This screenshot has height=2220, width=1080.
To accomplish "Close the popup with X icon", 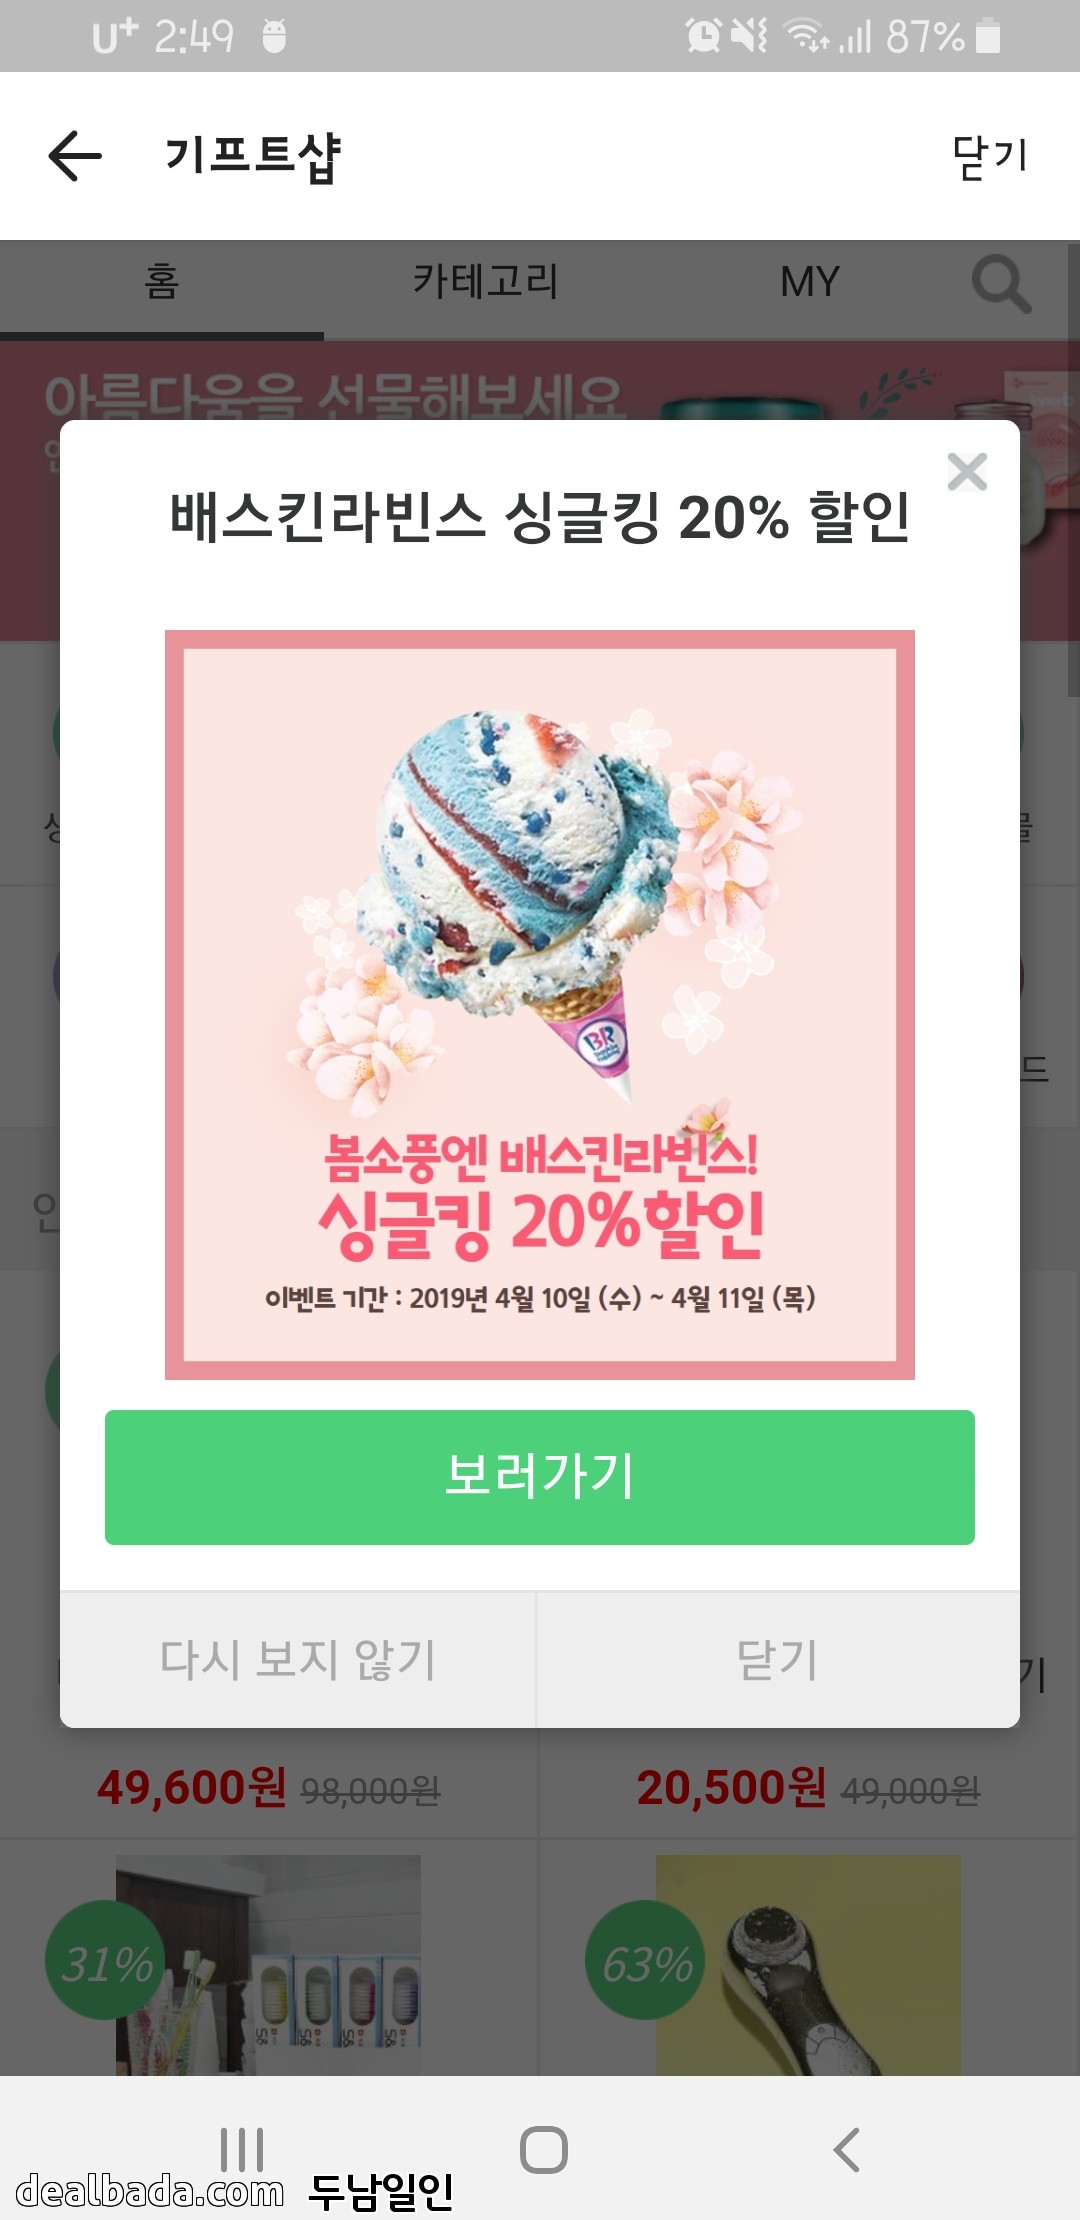I will [967, 472].
